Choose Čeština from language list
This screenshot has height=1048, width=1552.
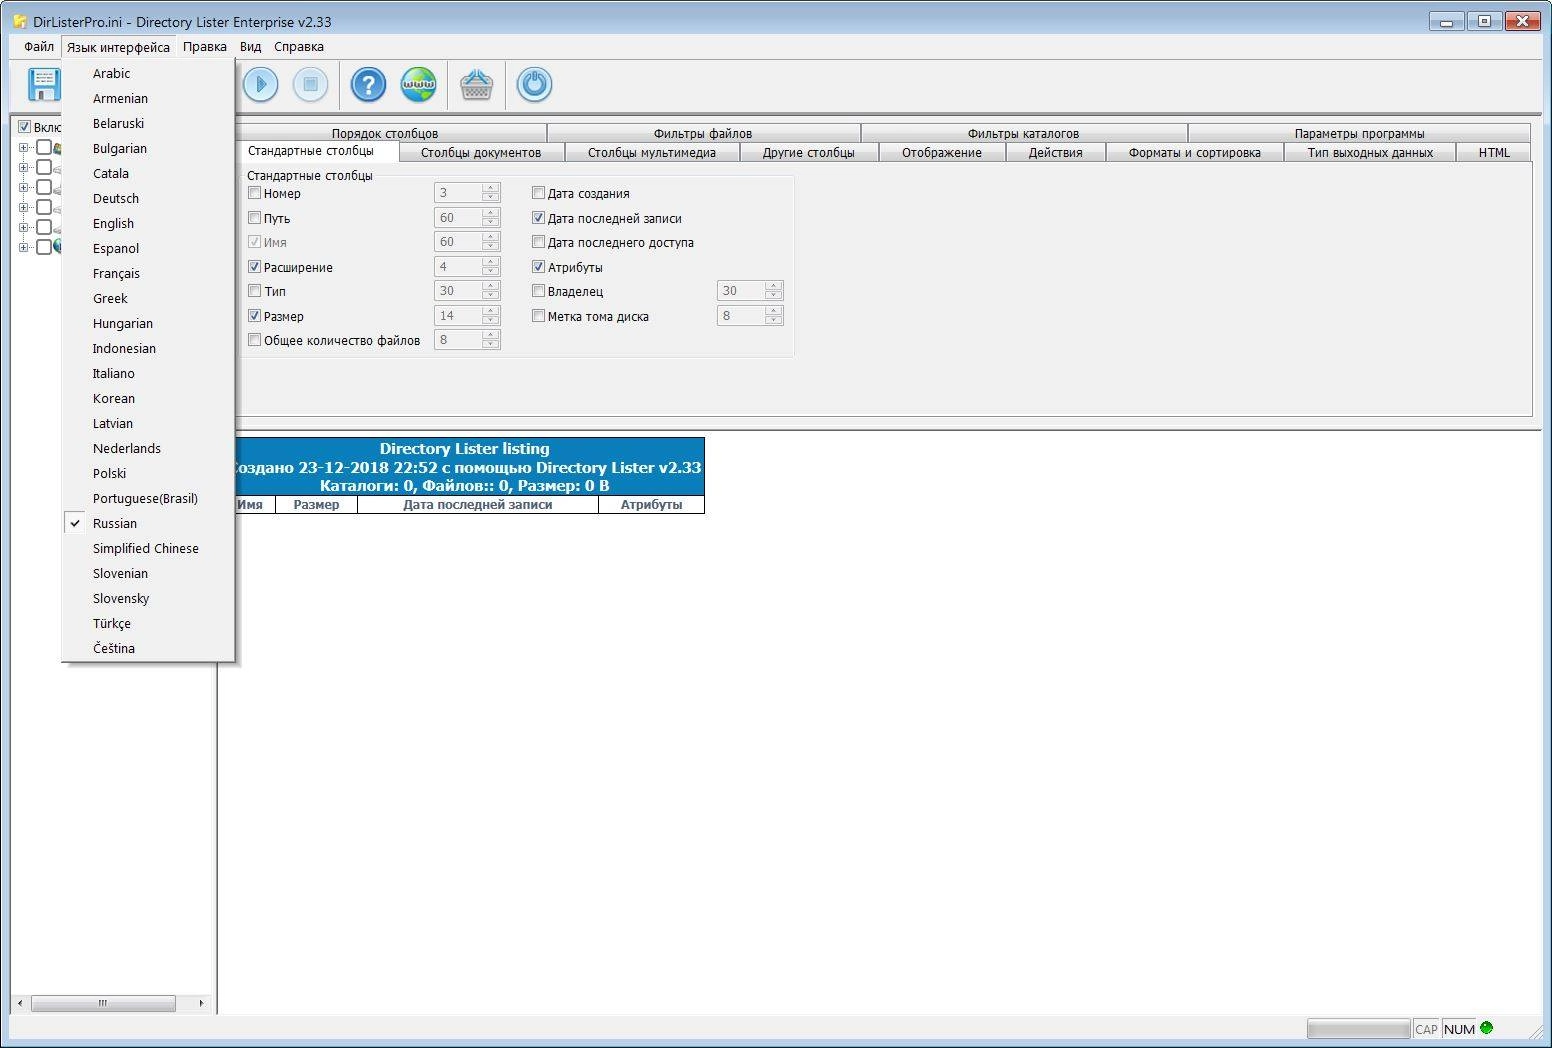pyautogui.click(x=148, y=649)
